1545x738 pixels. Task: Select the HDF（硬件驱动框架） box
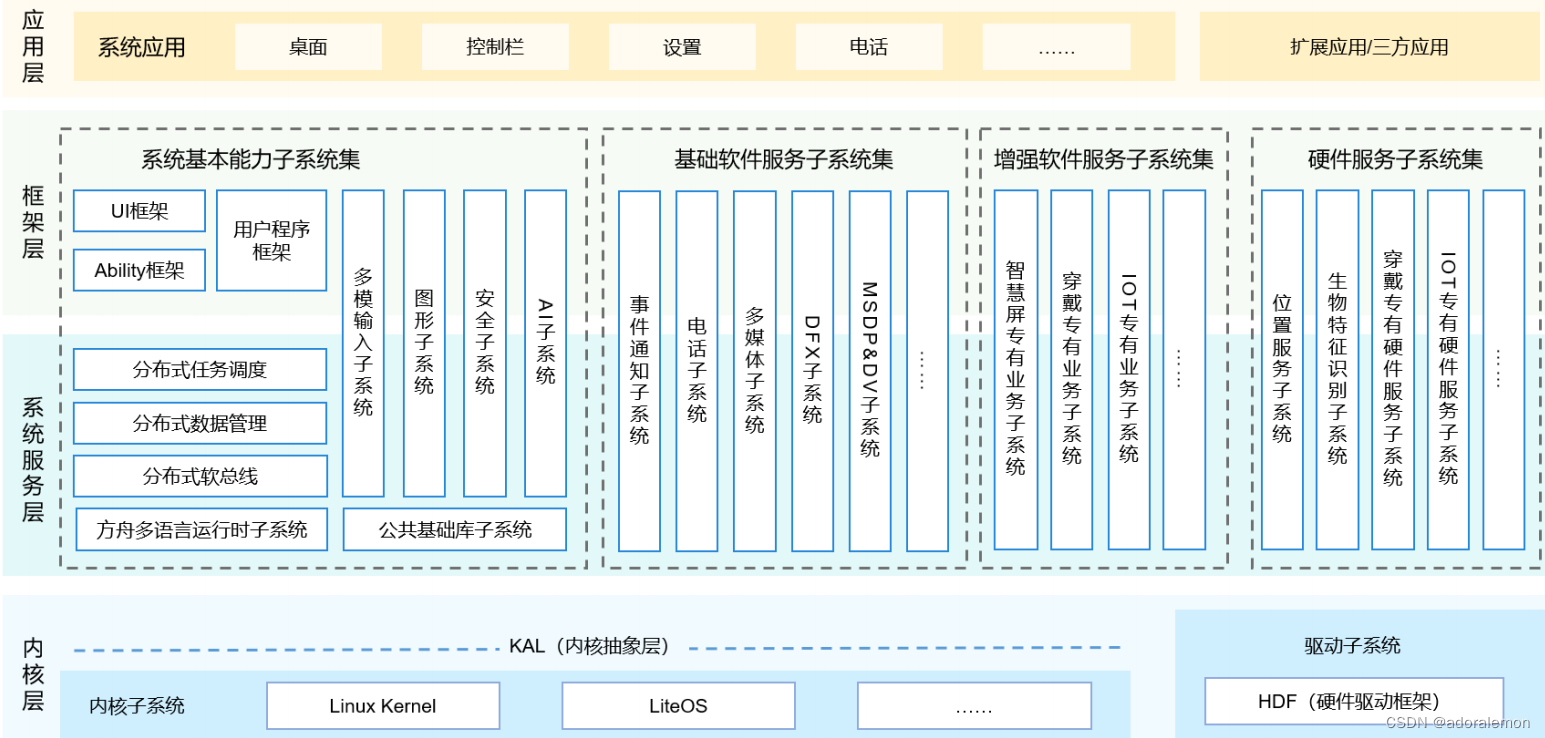coord(1354,701)
